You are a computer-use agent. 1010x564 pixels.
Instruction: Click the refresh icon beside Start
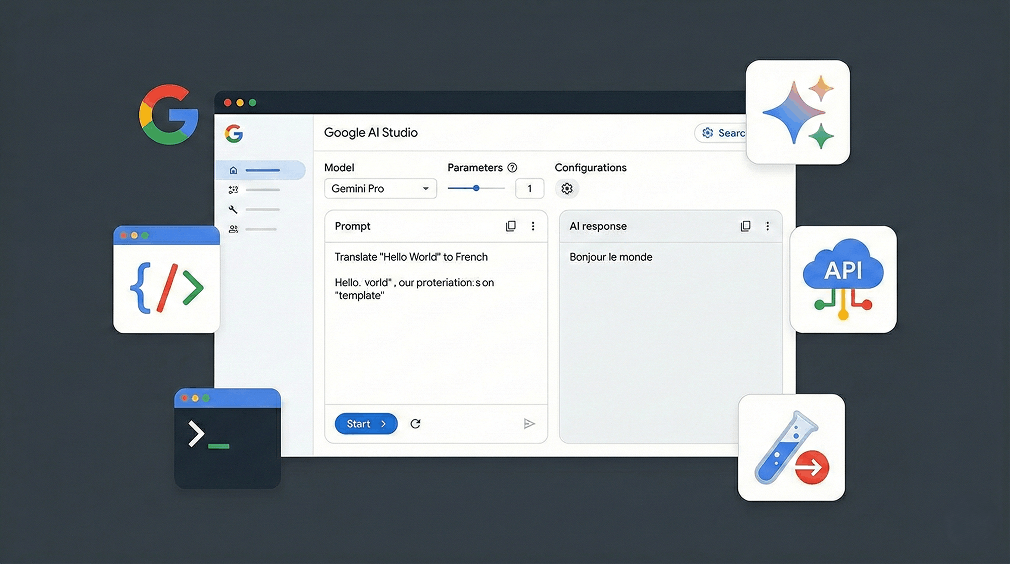(x=415, y=424)
